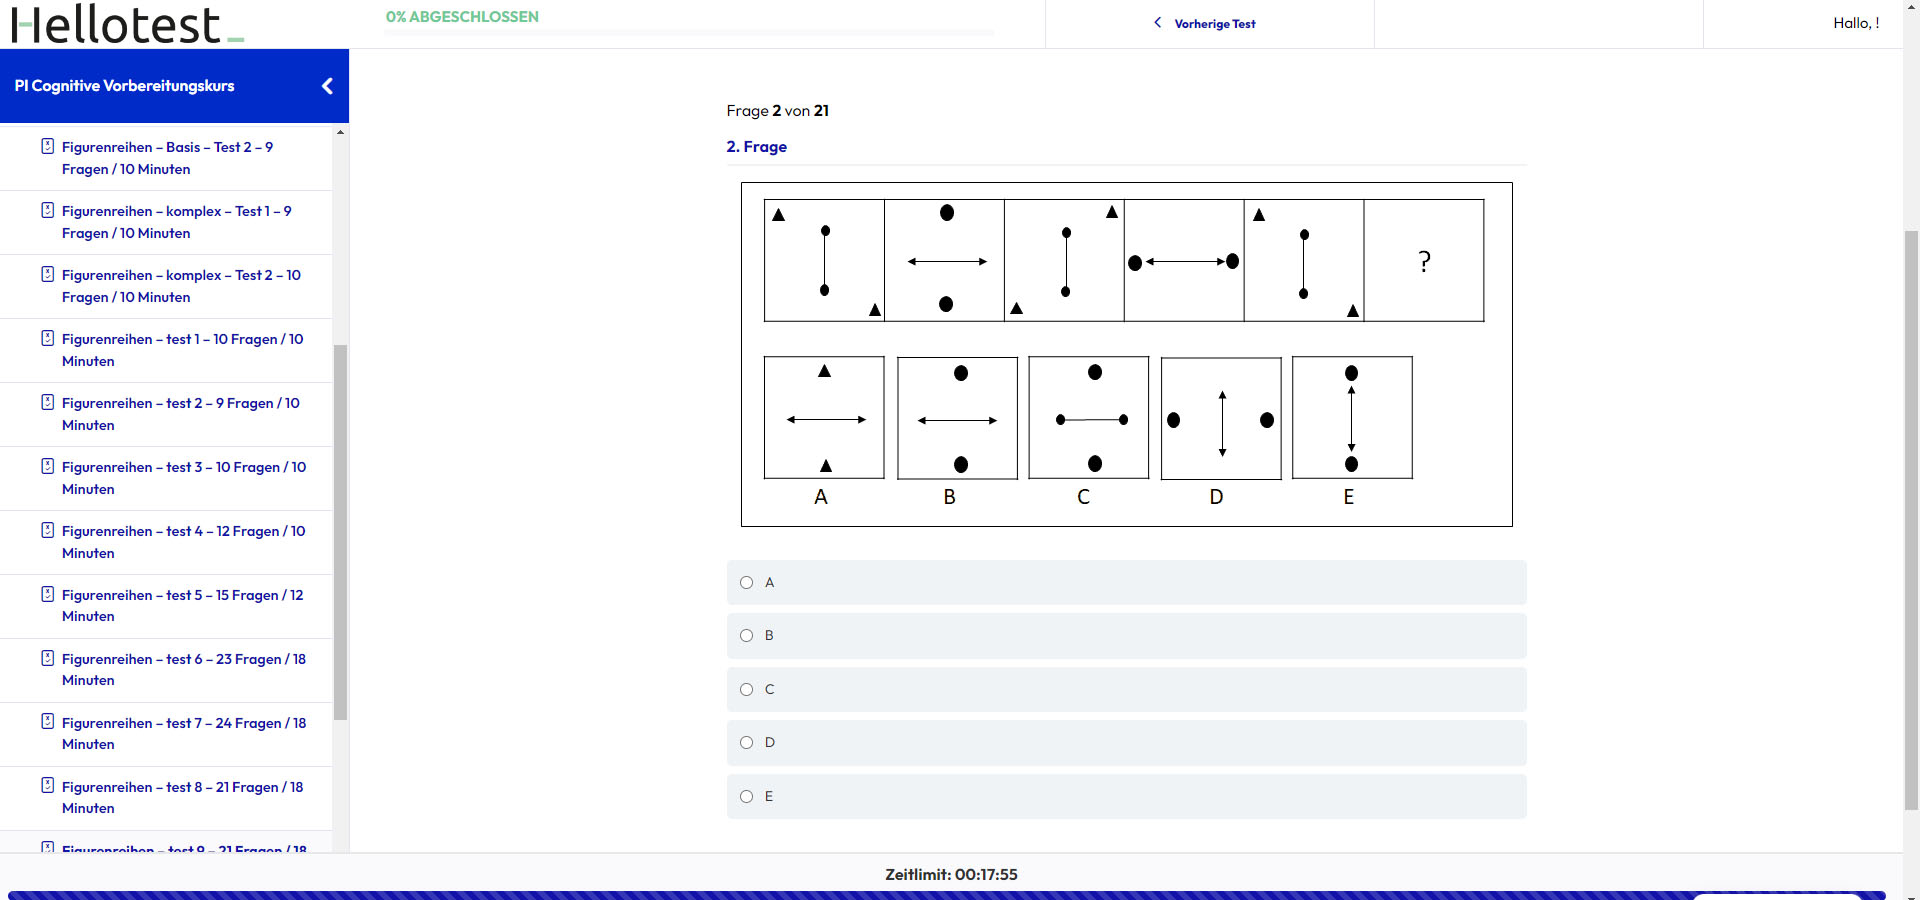
Task: Click the quiz icon beside Figurenreihen test 5
Action: (x=47, y=594)
